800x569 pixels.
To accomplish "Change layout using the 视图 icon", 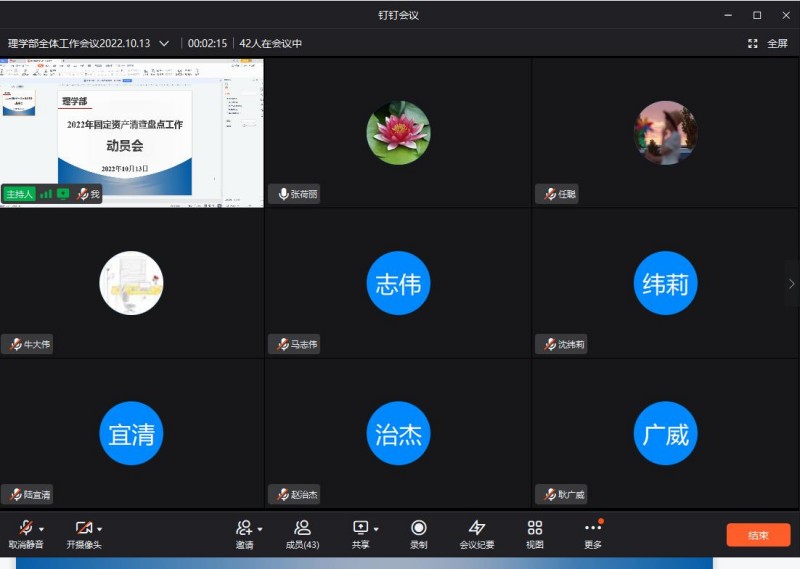I will 535,533.
